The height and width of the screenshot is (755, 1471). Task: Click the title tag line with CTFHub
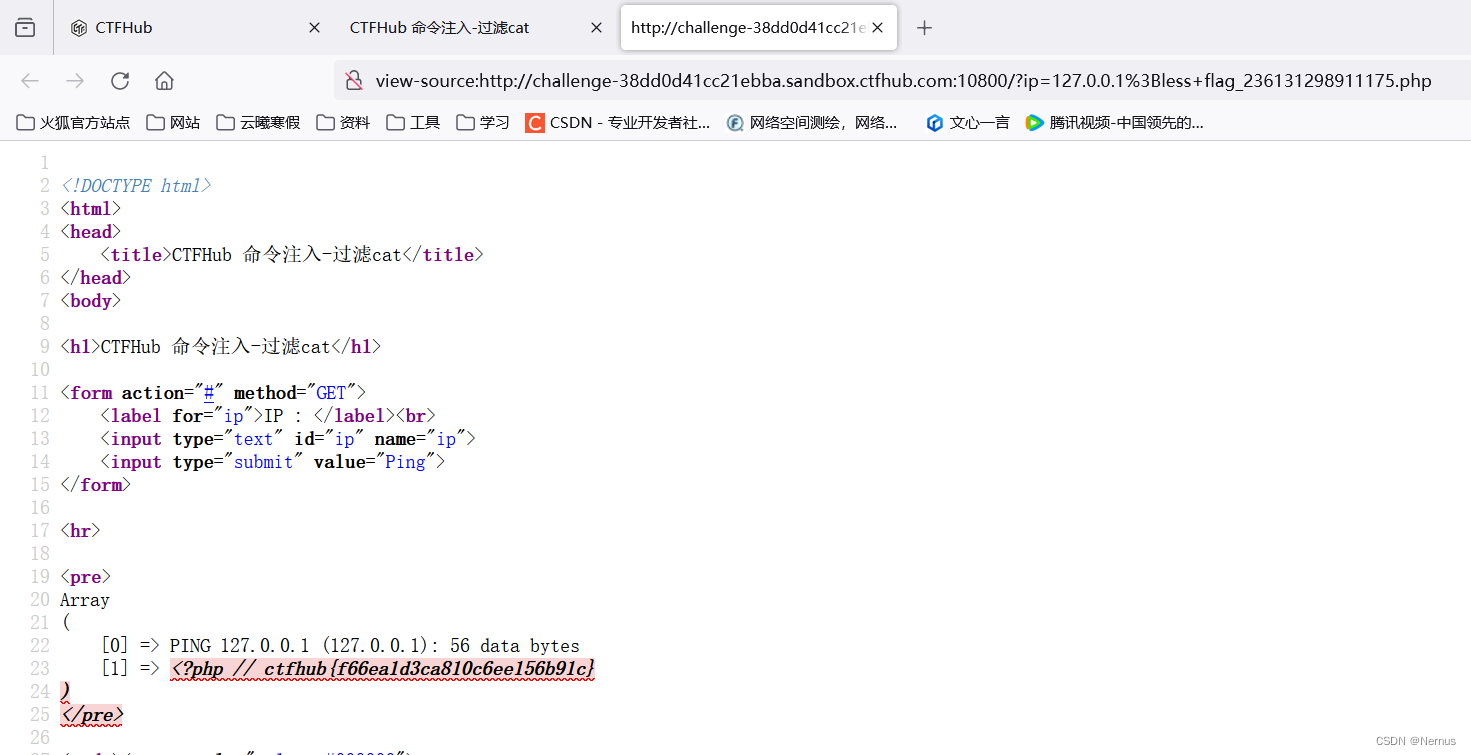pyautogui.click(x=291, y=255)
